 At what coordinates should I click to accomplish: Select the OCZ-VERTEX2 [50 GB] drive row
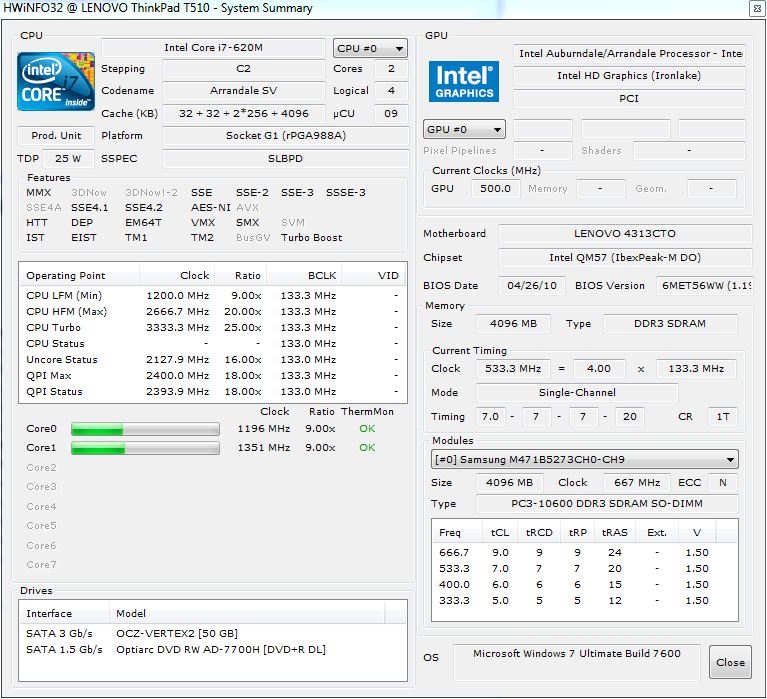[x=212, y=633]
